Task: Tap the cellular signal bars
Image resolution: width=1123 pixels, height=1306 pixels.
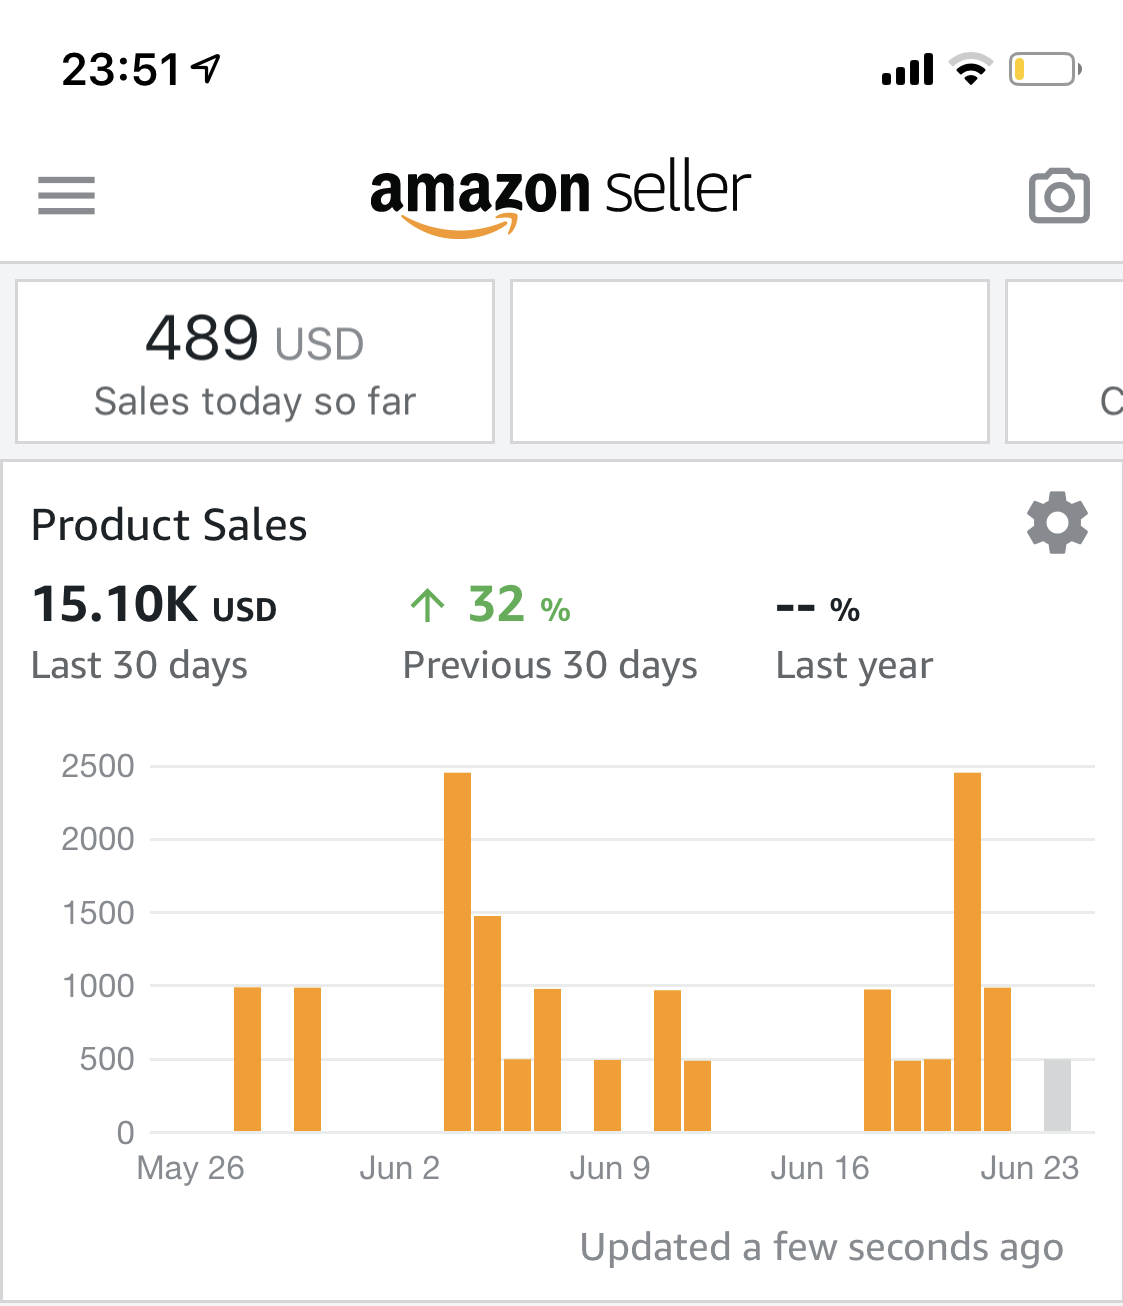Action: [907, 70]
